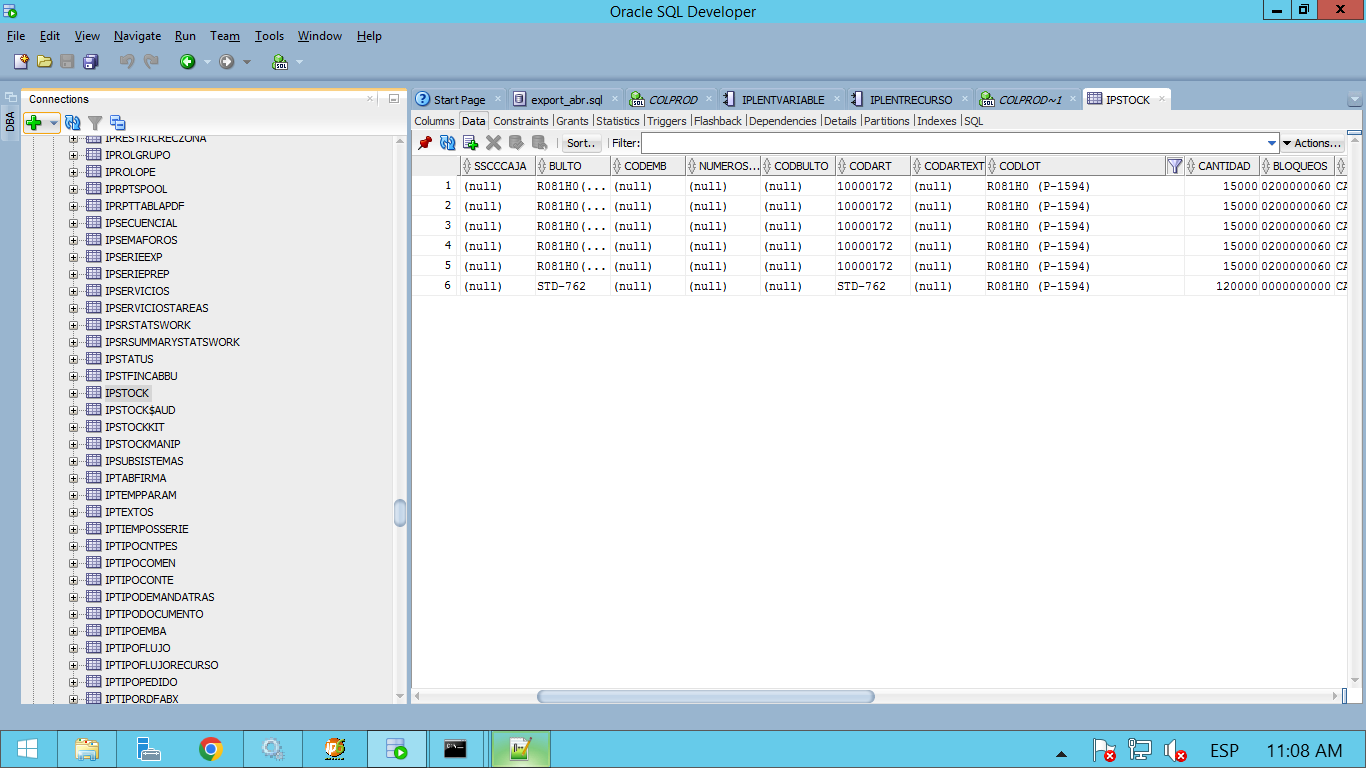Rollback changes in the data grid
Screen dimensions: 1366x768
pos(539,143)
